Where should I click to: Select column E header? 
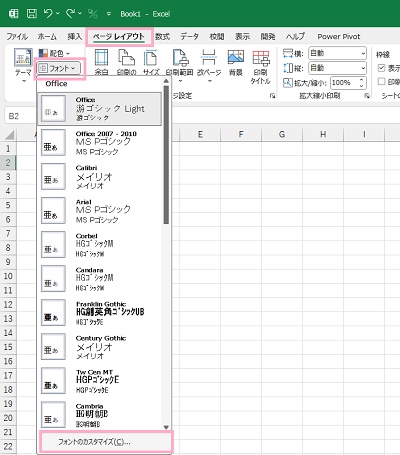[200, 134]
